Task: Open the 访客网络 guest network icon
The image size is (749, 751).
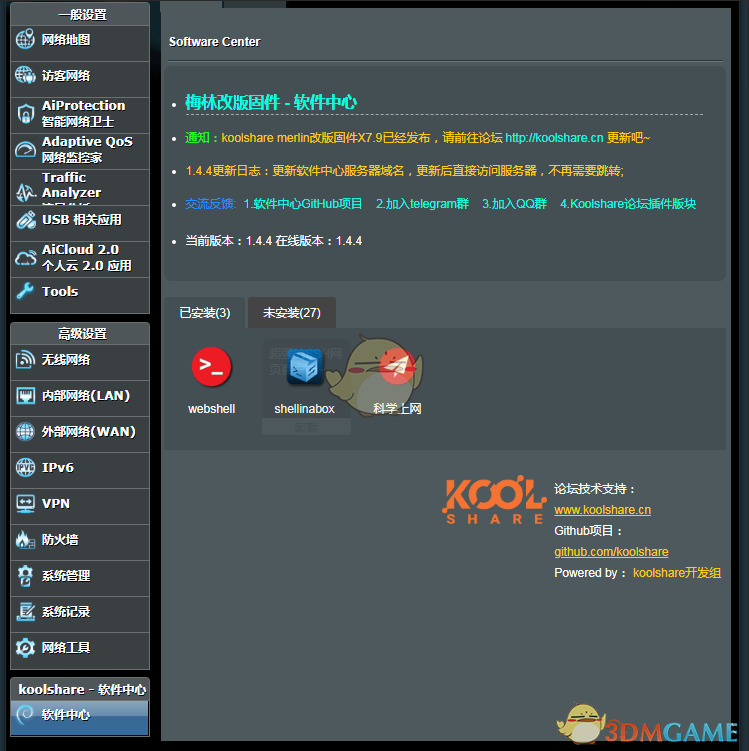Action: [x=25, y=76]
